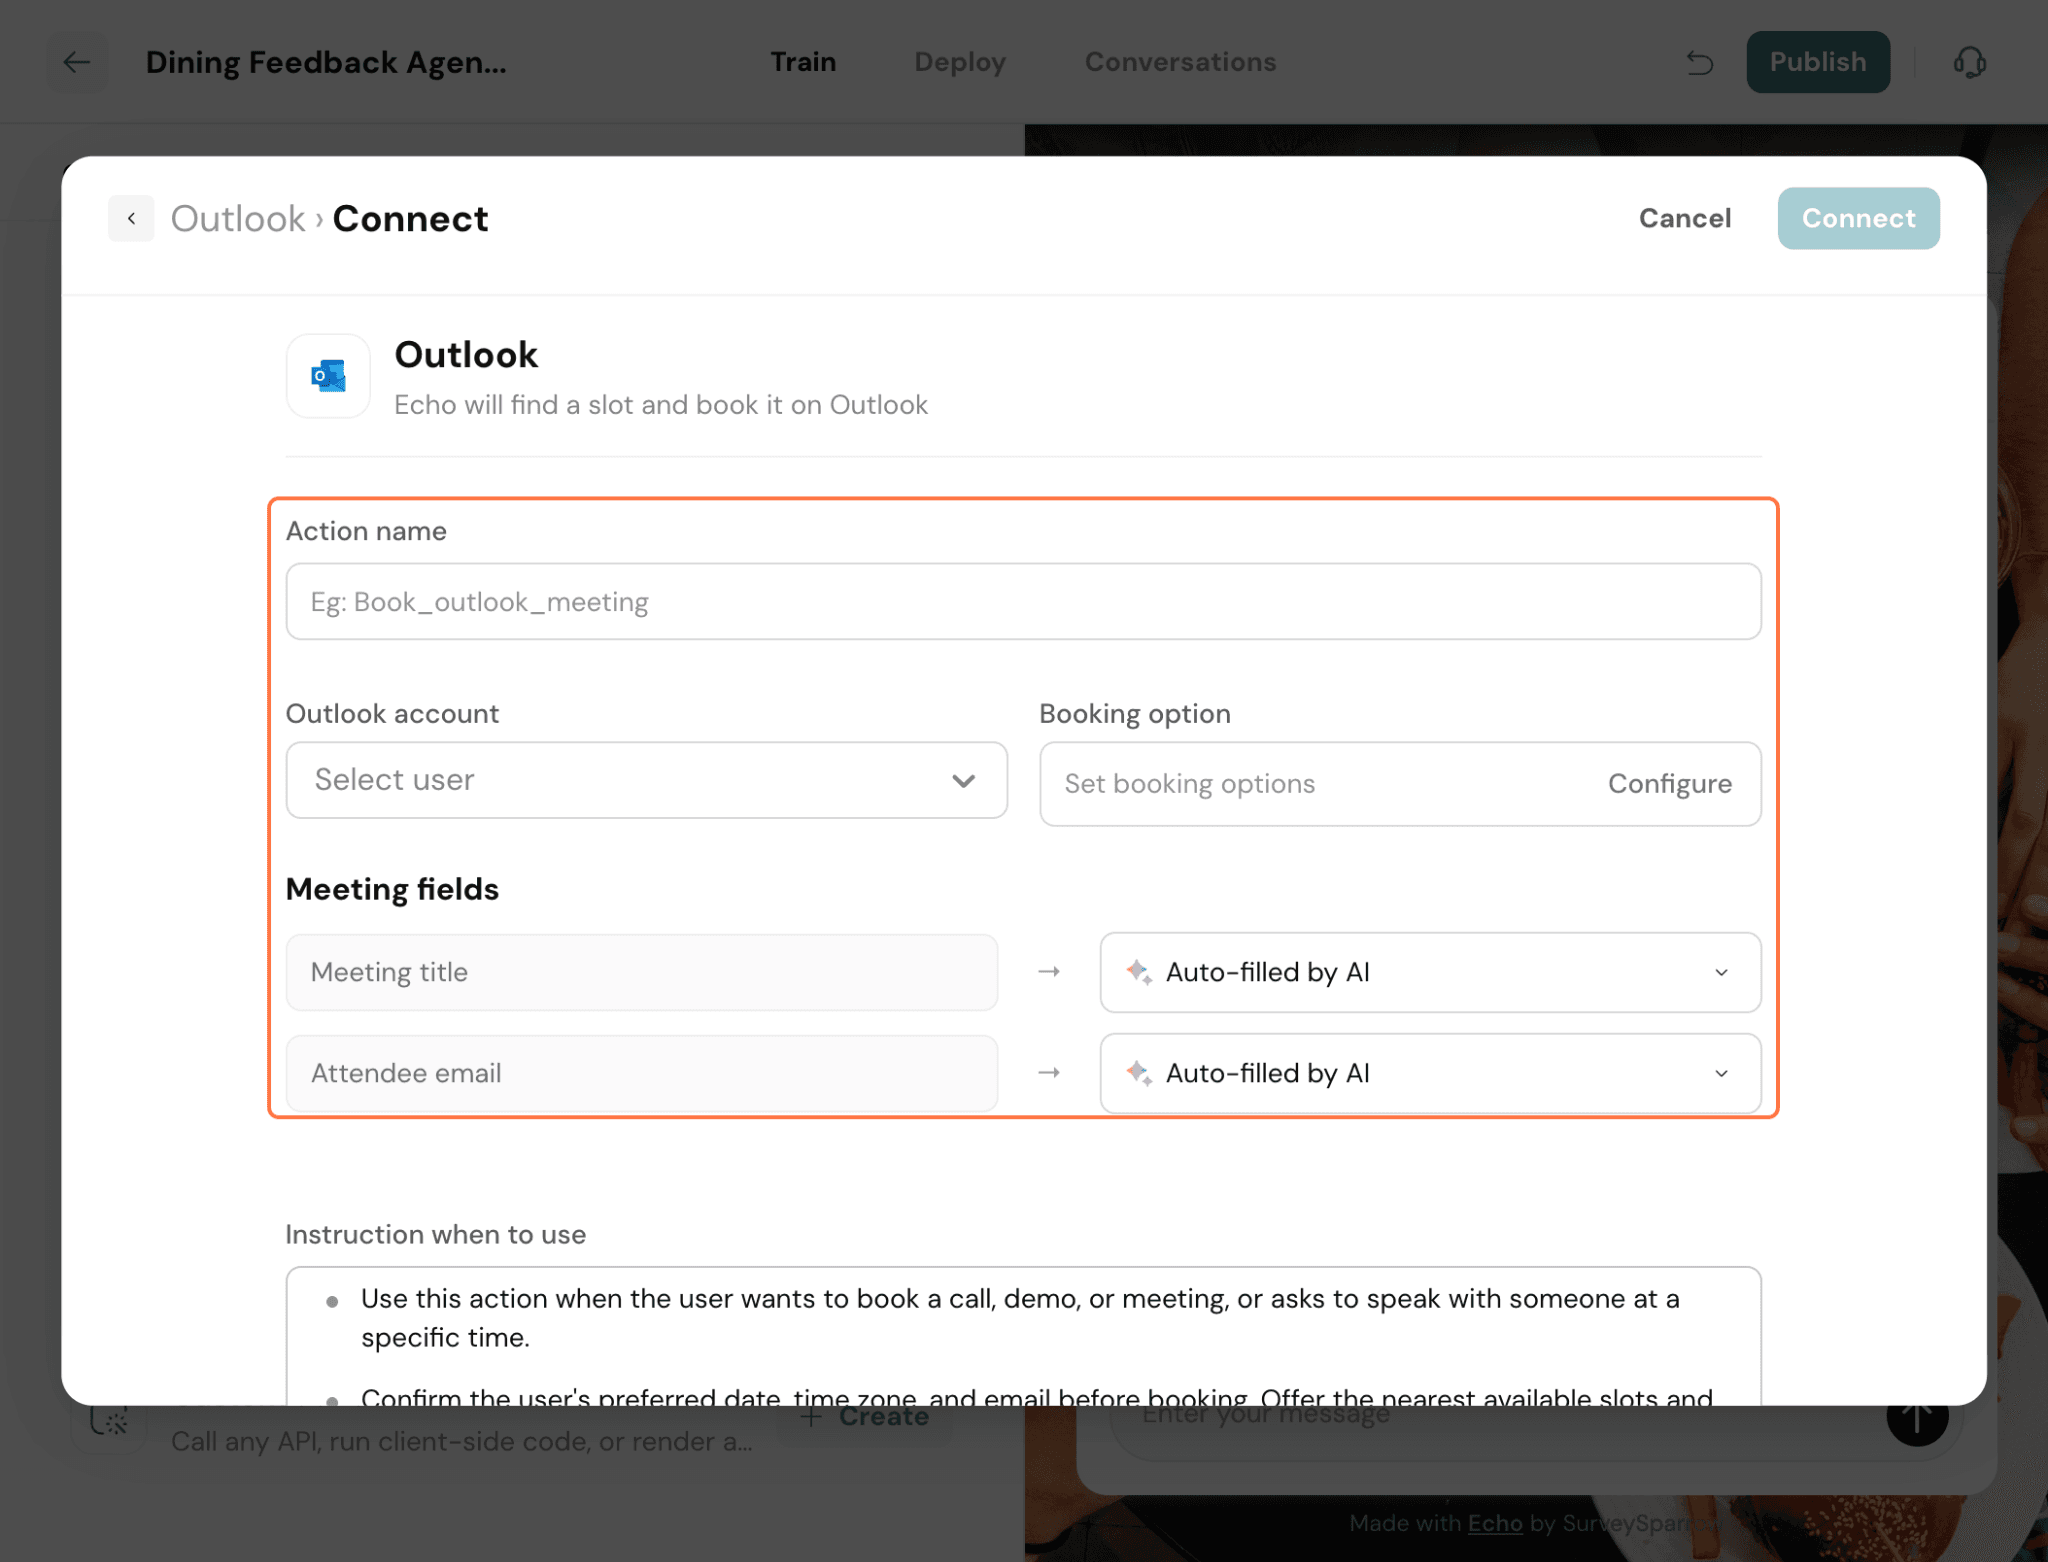The height and width of the screenshot is (1562, 2048).
Task: Click the Publish button
Action: 1818,62
